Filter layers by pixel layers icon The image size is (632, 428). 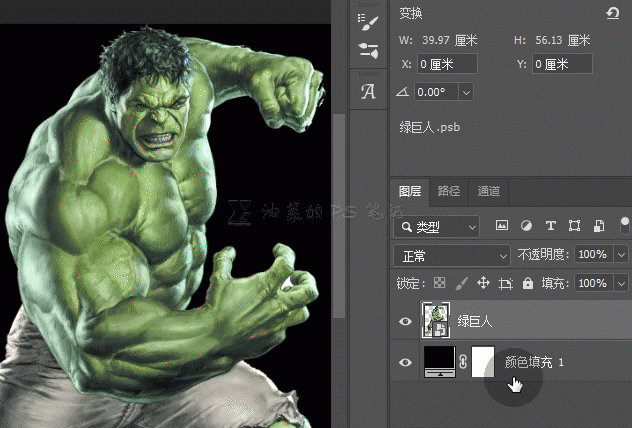501,225
